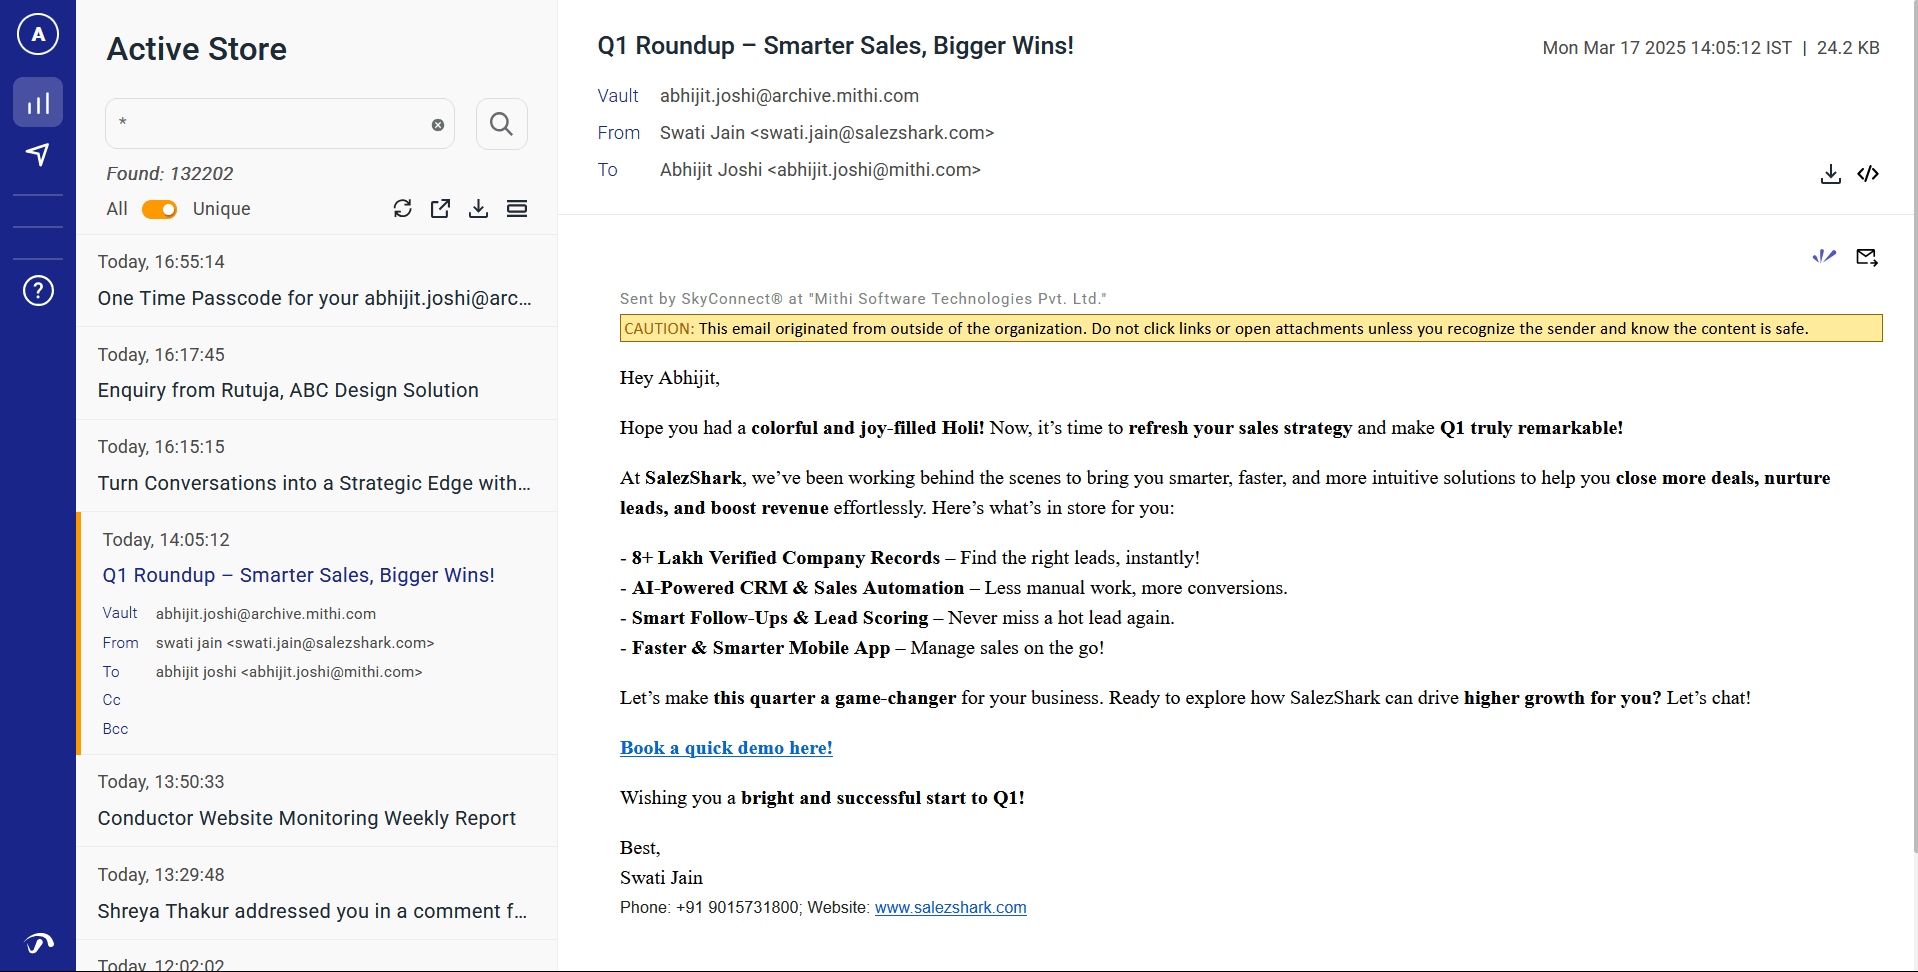Viewport: 1918px width, 972px height.
Task: Toggle the All/Unique switch
Action: click(159, 209)
